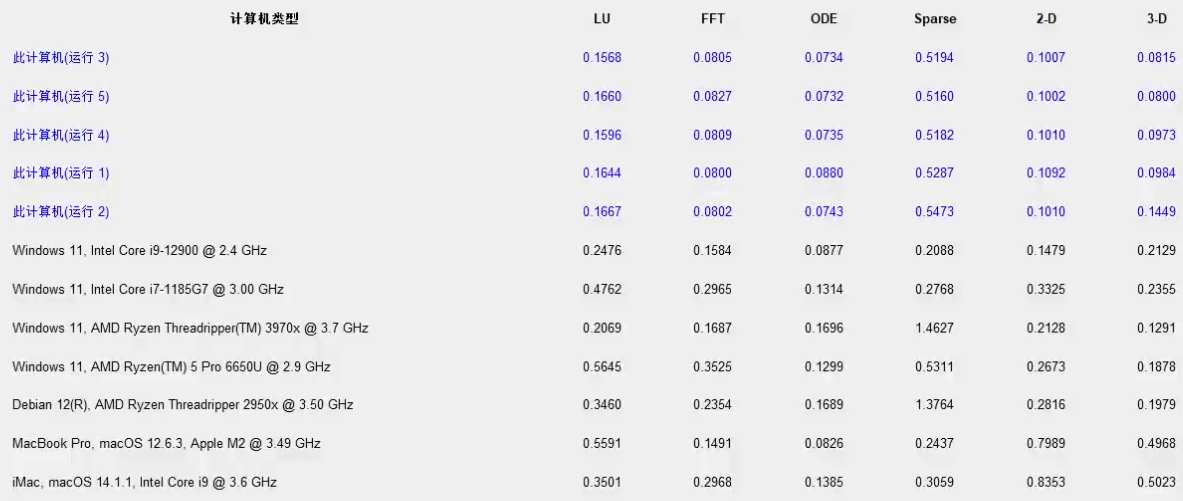The image size is (1183, 501).
Task: Click the MacBook Pro Apple M2 row
Action: tap(166, 443)
